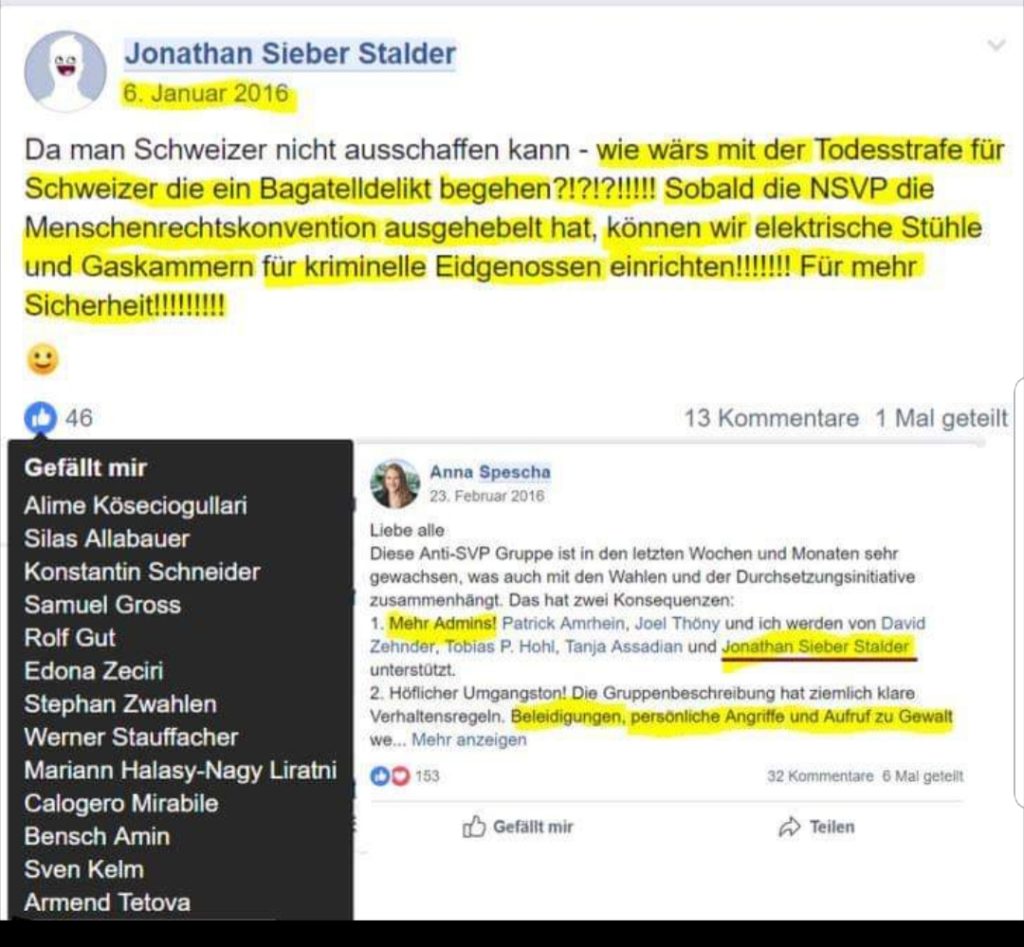Select Werner Stauffacher in the likes list
The width and height of the screenshot is (1024, 947).
pyautogui.click(x=131, y=737)
